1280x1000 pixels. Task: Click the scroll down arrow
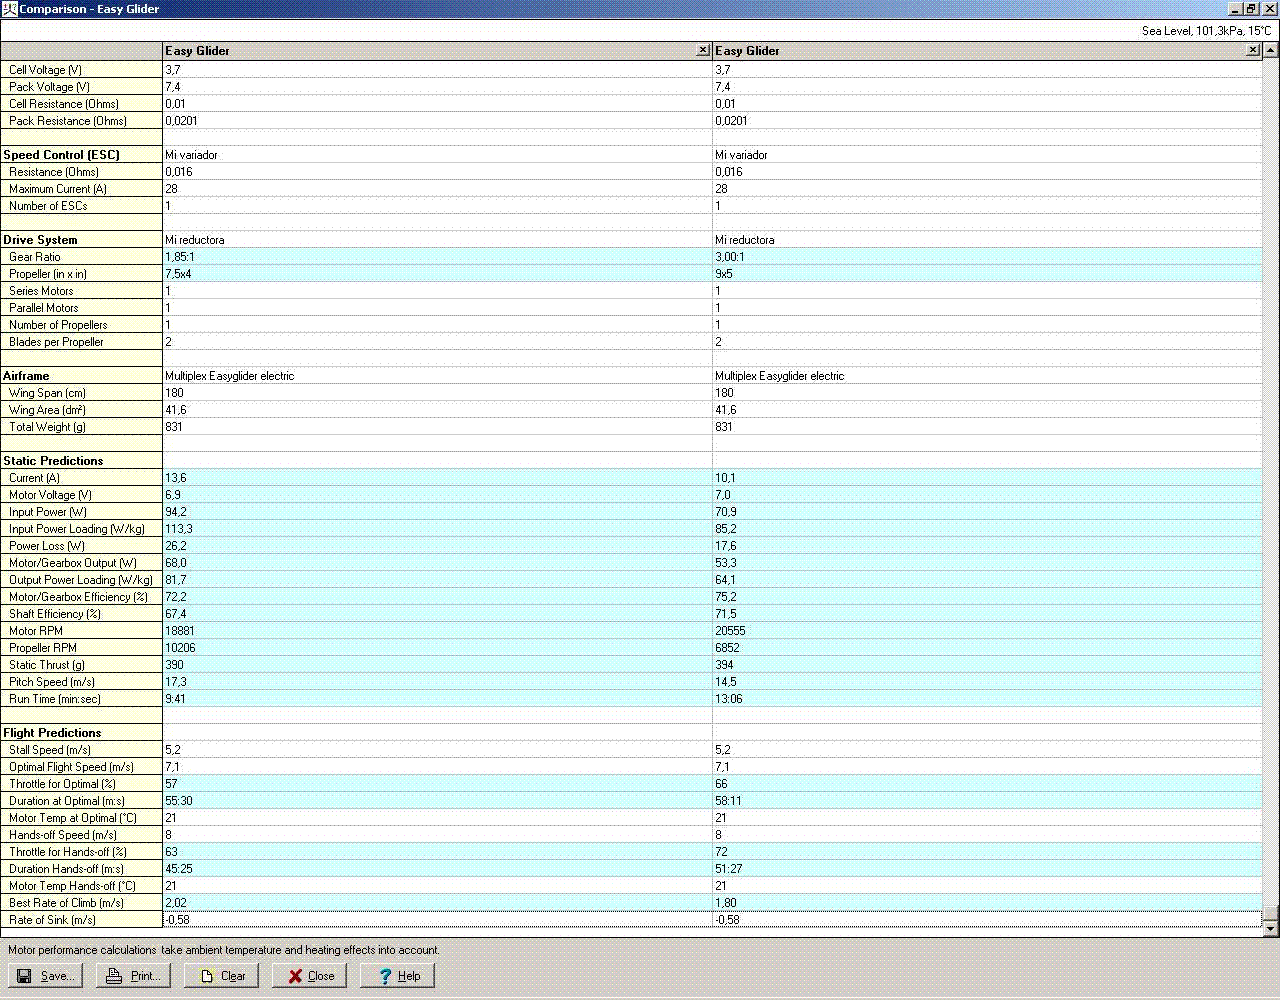pyautogui.click(x=1271, y=929)
